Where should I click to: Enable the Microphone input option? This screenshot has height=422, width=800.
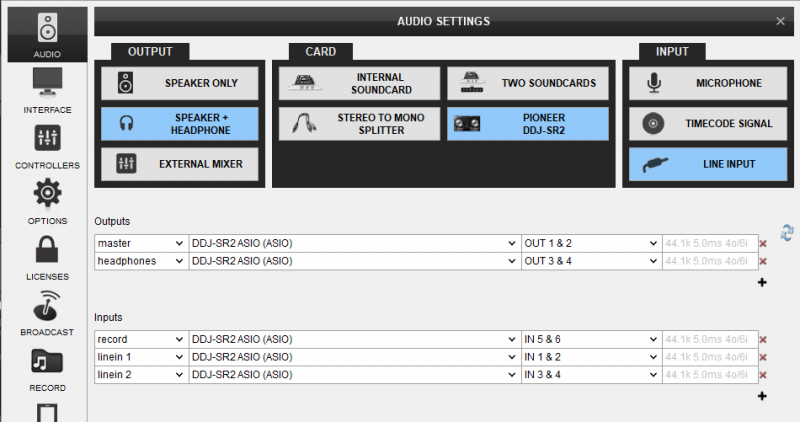[x=708, y=83]
